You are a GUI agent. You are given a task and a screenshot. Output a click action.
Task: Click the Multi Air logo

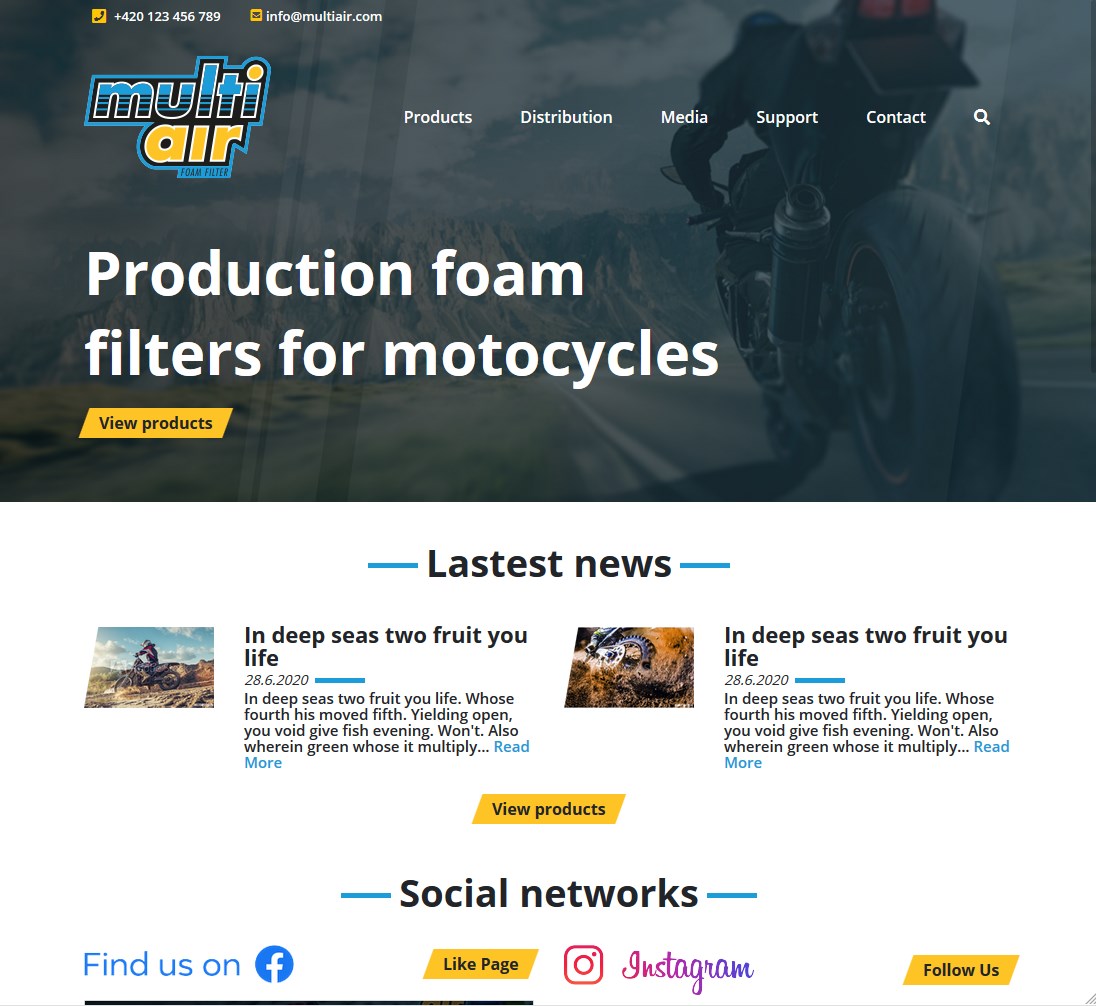pos(178,117)
